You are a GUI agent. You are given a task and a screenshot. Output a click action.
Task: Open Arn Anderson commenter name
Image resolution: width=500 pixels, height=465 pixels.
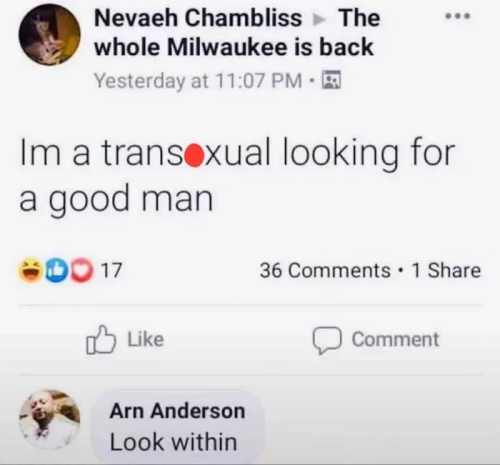click(x=177, y=411)
